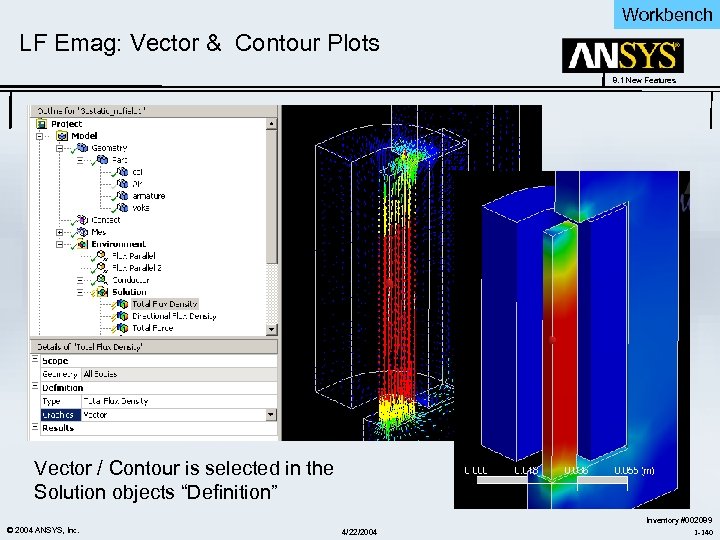Click the ANSYS logo
The width and height of the screenshot is (720, 540).
[623, 56]
